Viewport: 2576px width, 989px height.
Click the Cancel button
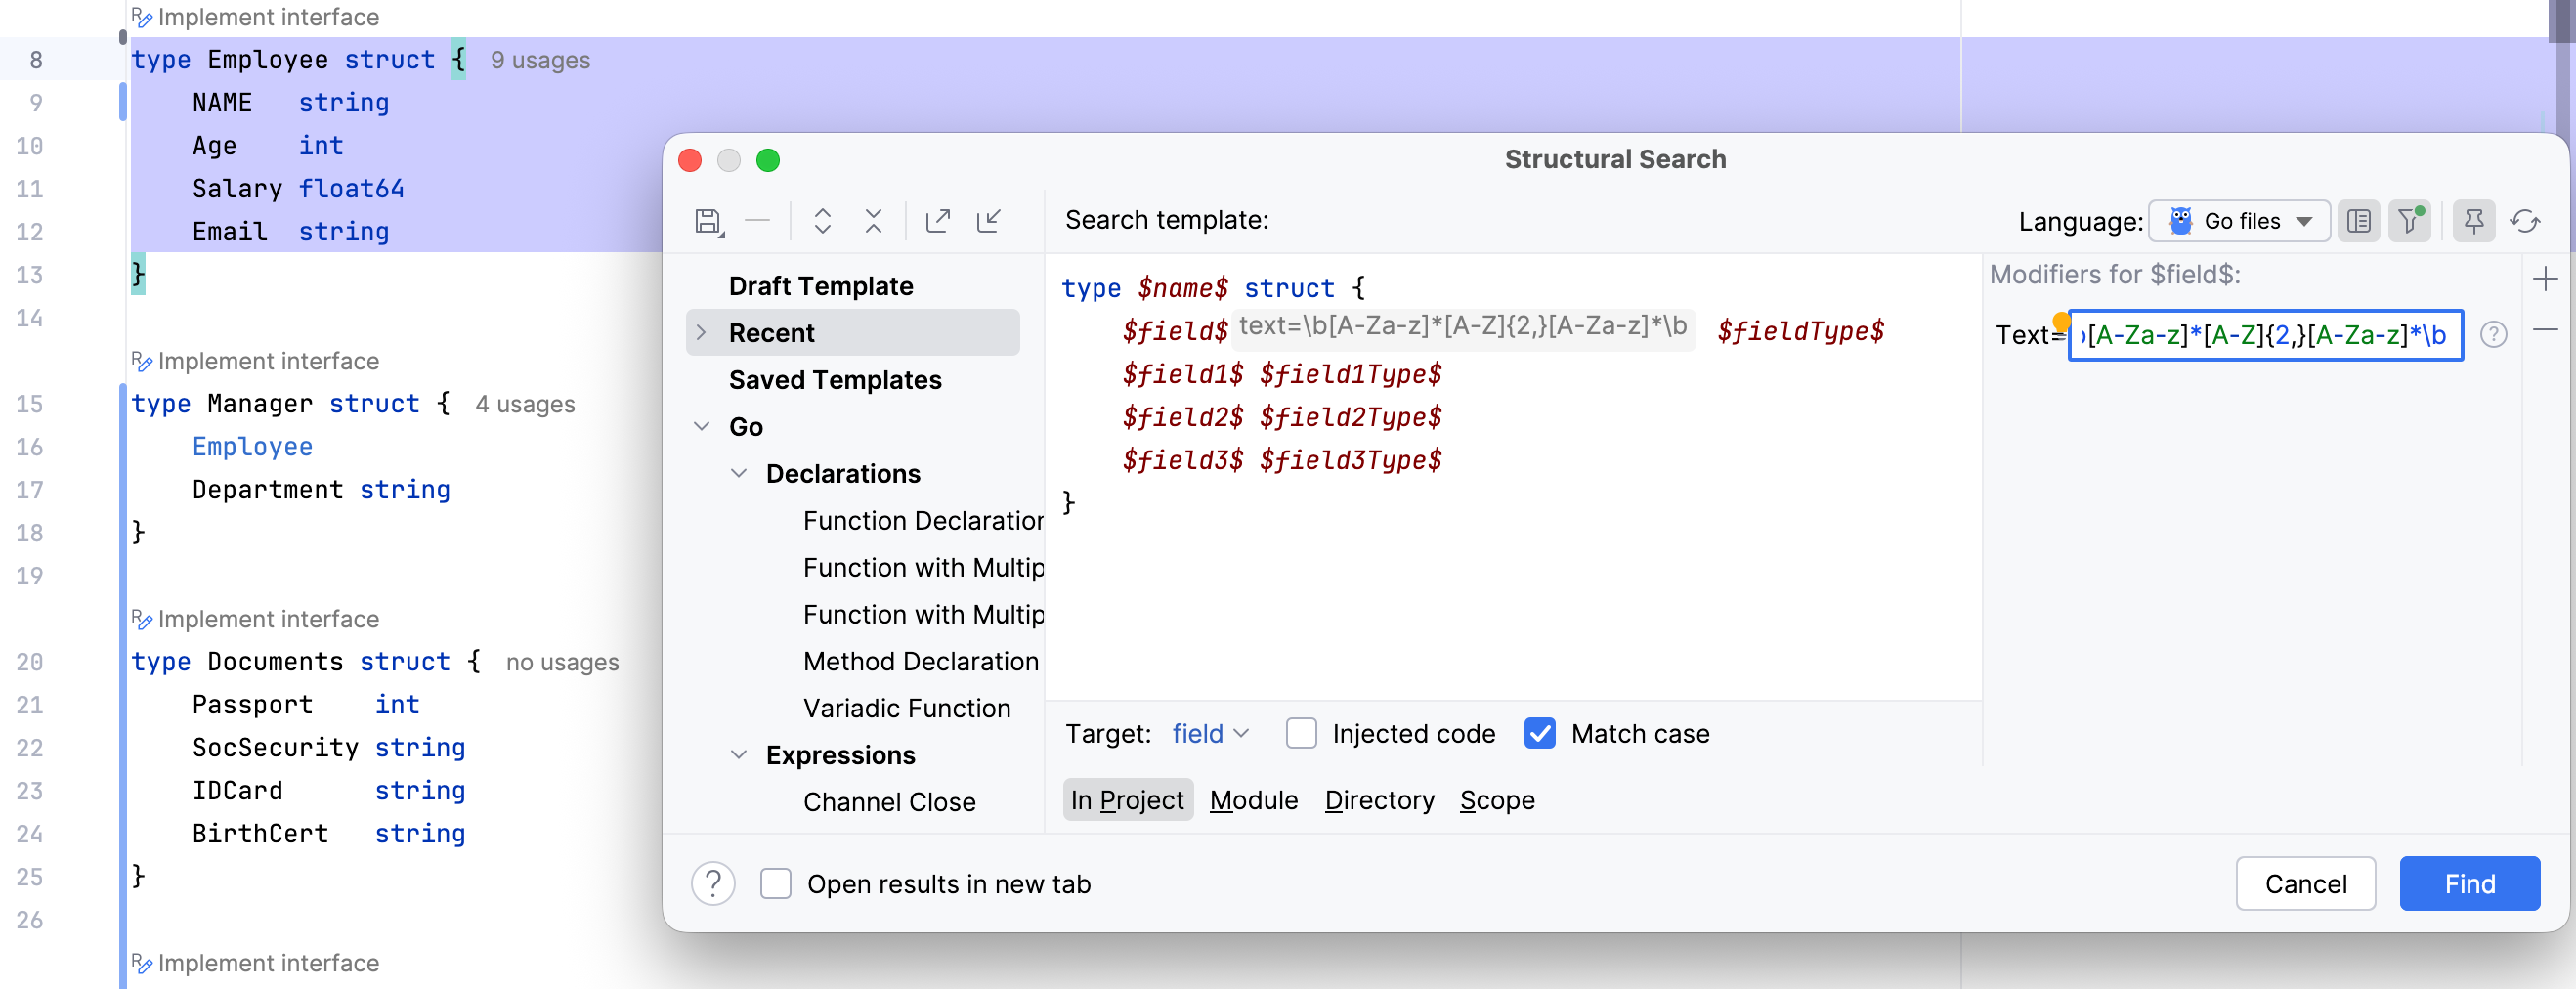2305,884
